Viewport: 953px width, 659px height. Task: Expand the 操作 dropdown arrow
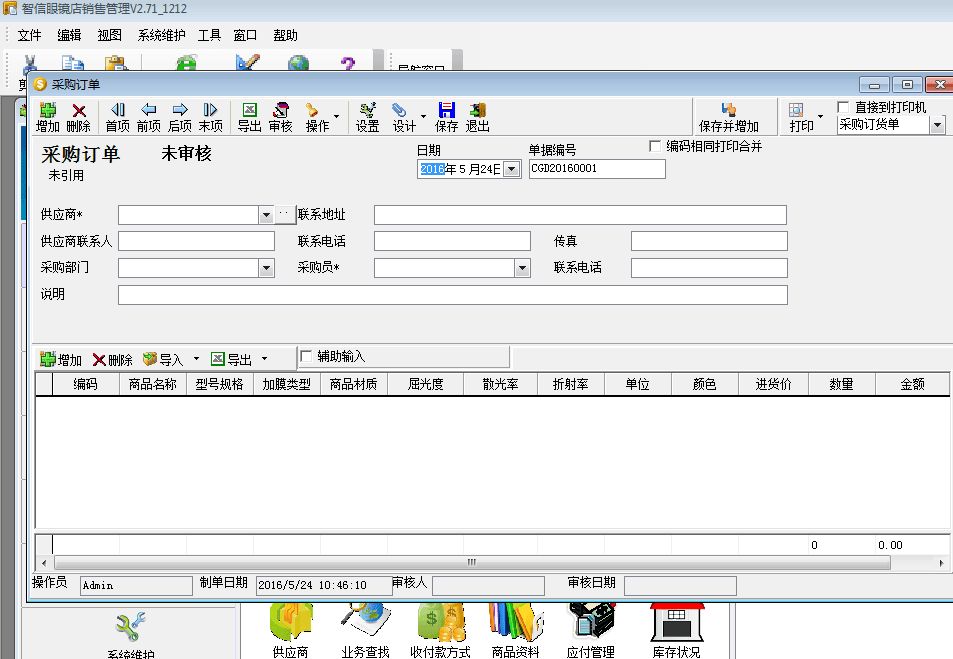(336, 116)
